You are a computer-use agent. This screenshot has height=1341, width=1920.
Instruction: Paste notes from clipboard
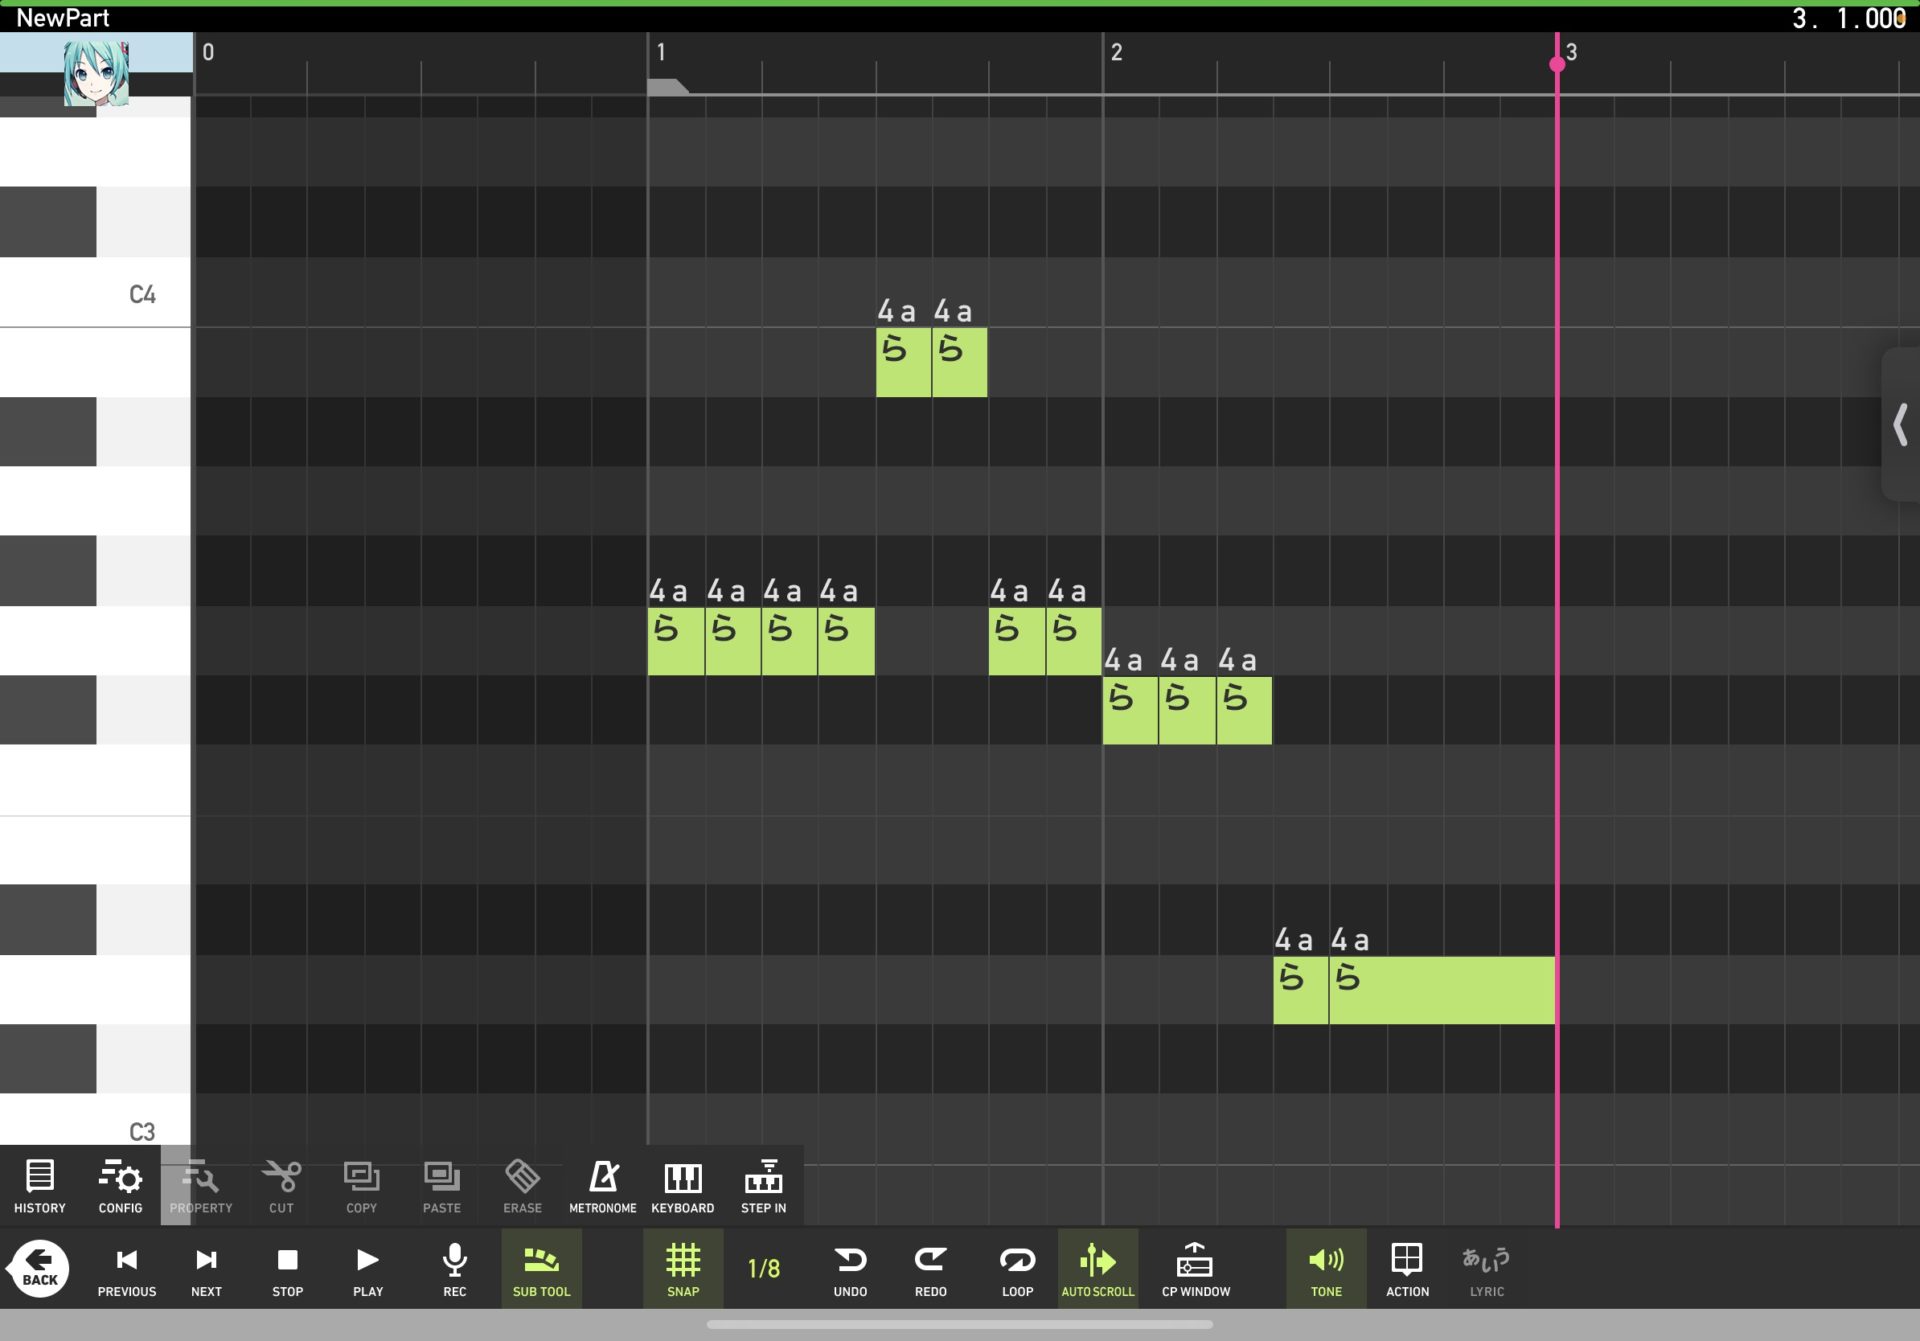tap(441, 1185)
